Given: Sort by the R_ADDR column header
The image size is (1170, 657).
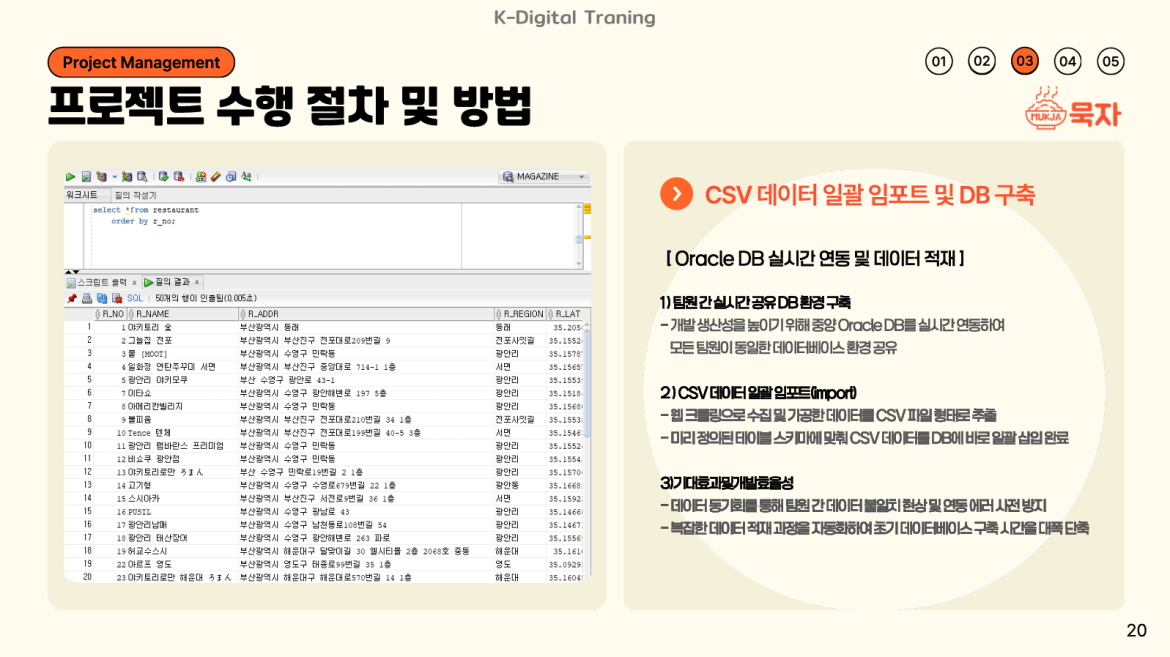Looking at the screenshot, I should click(366, 314).
